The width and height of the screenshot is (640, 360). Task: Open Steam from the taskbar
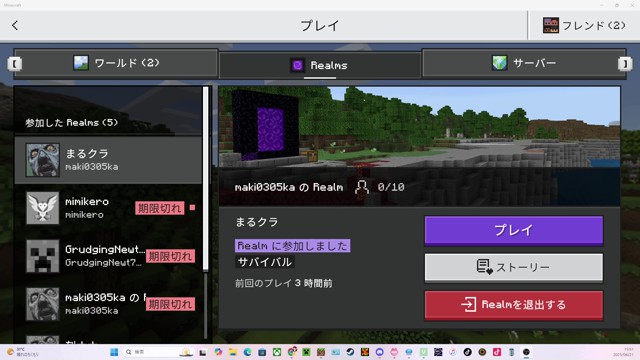tap(350, 352)
